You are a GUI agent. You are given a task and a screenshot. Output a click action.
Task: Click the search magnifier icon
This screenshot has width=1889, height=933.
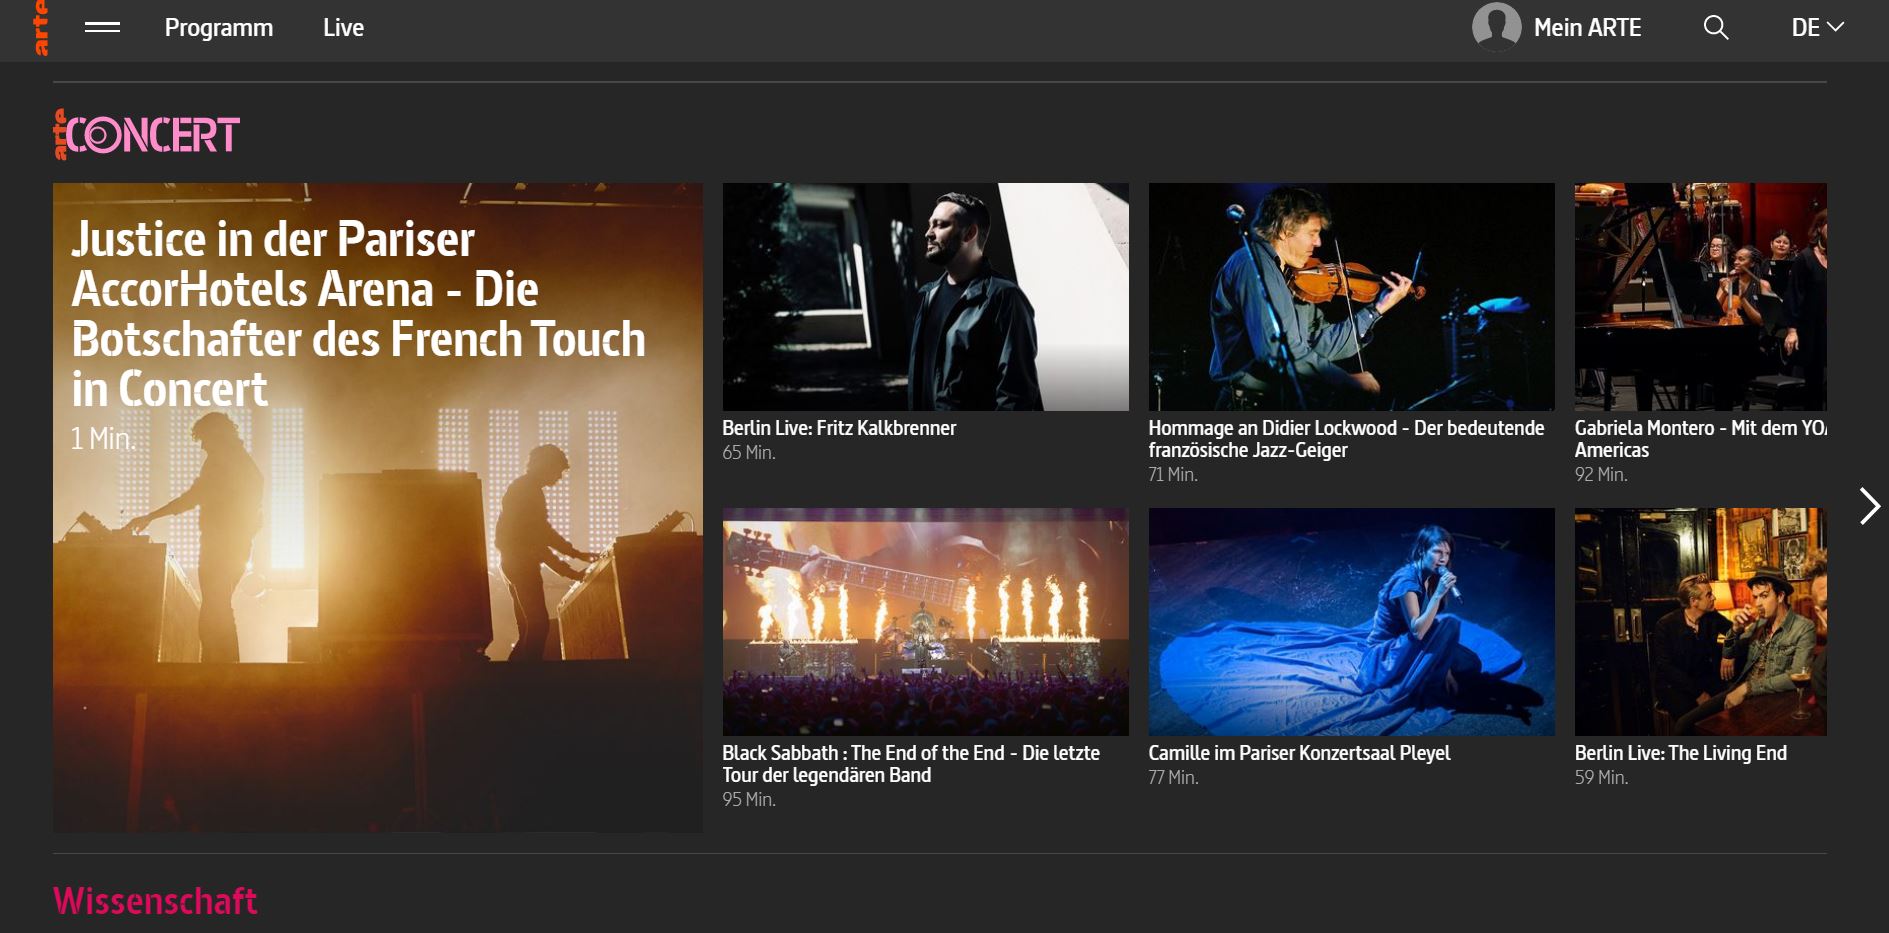pos(1716,28)
